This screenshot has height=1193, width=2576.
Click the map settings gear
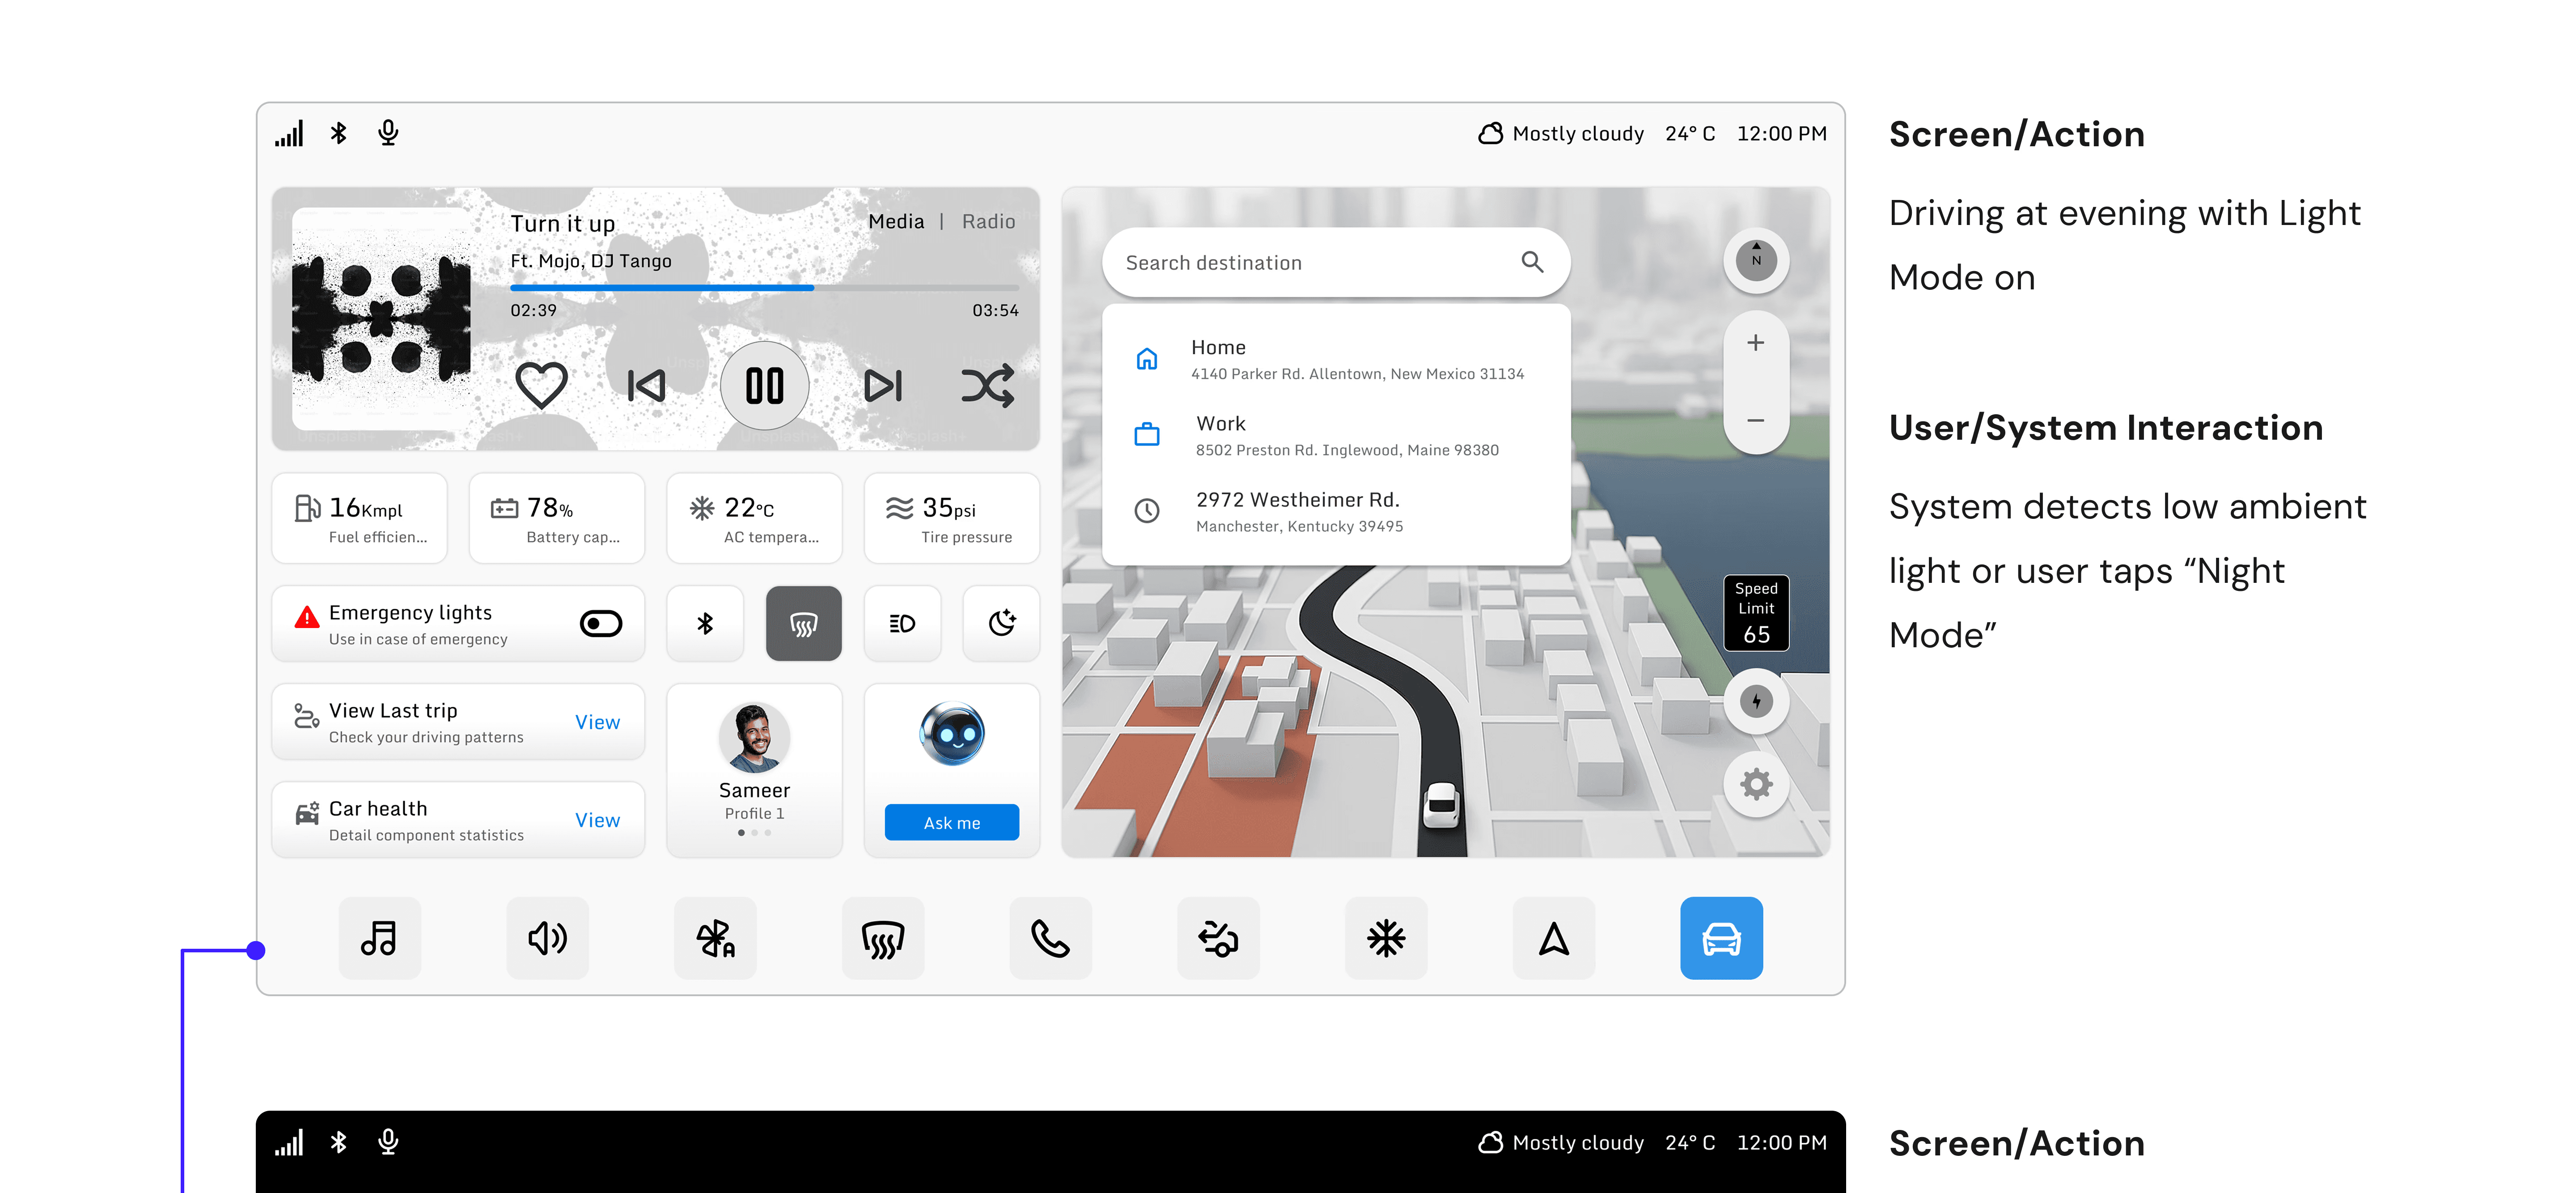coord(1755,784)
